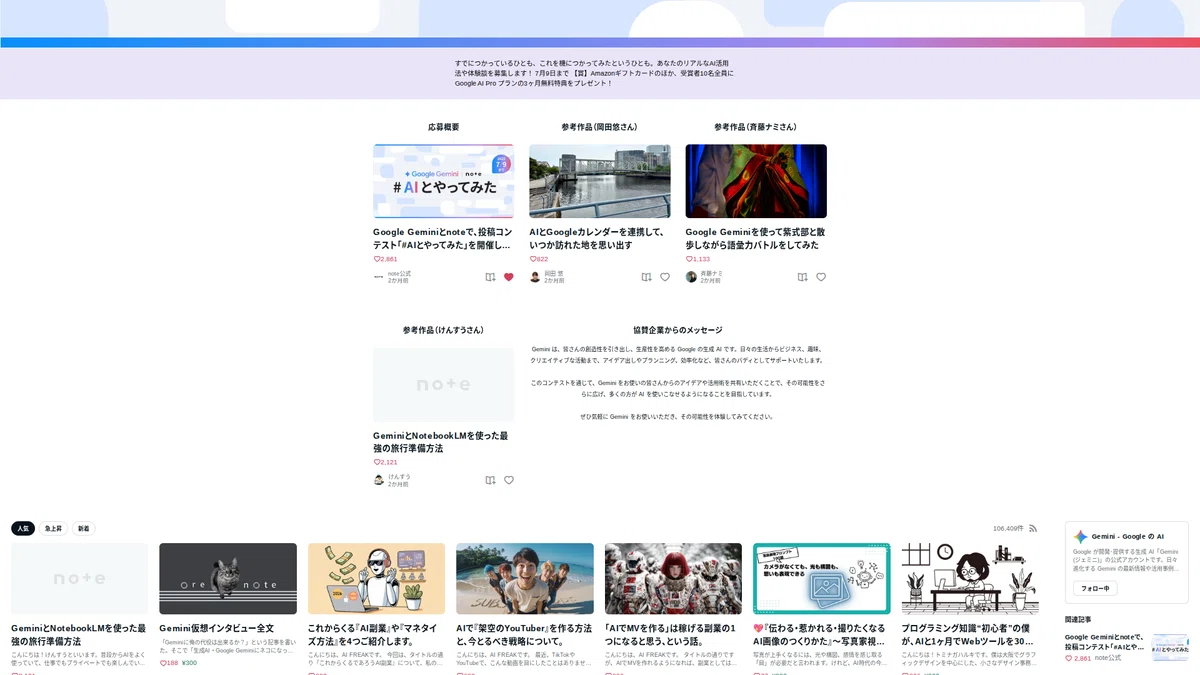Open the プログラミング知識 desk illustration thumbnail
This screenshot has width=1200, height=675.
pos(970,579)
